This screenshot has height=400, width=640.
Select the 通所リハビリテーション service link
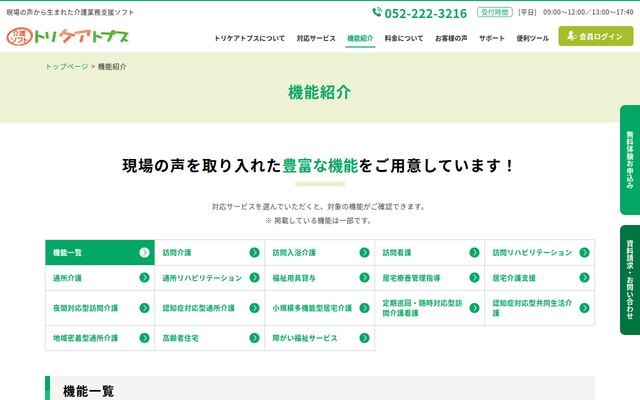[210, 278]
